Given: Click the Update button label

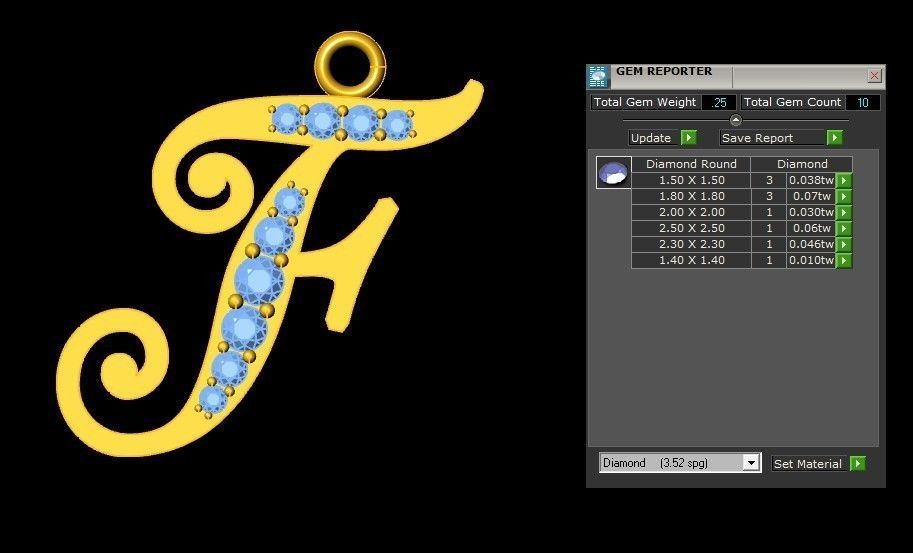Looking at the screenshot, I should point(654,138).
